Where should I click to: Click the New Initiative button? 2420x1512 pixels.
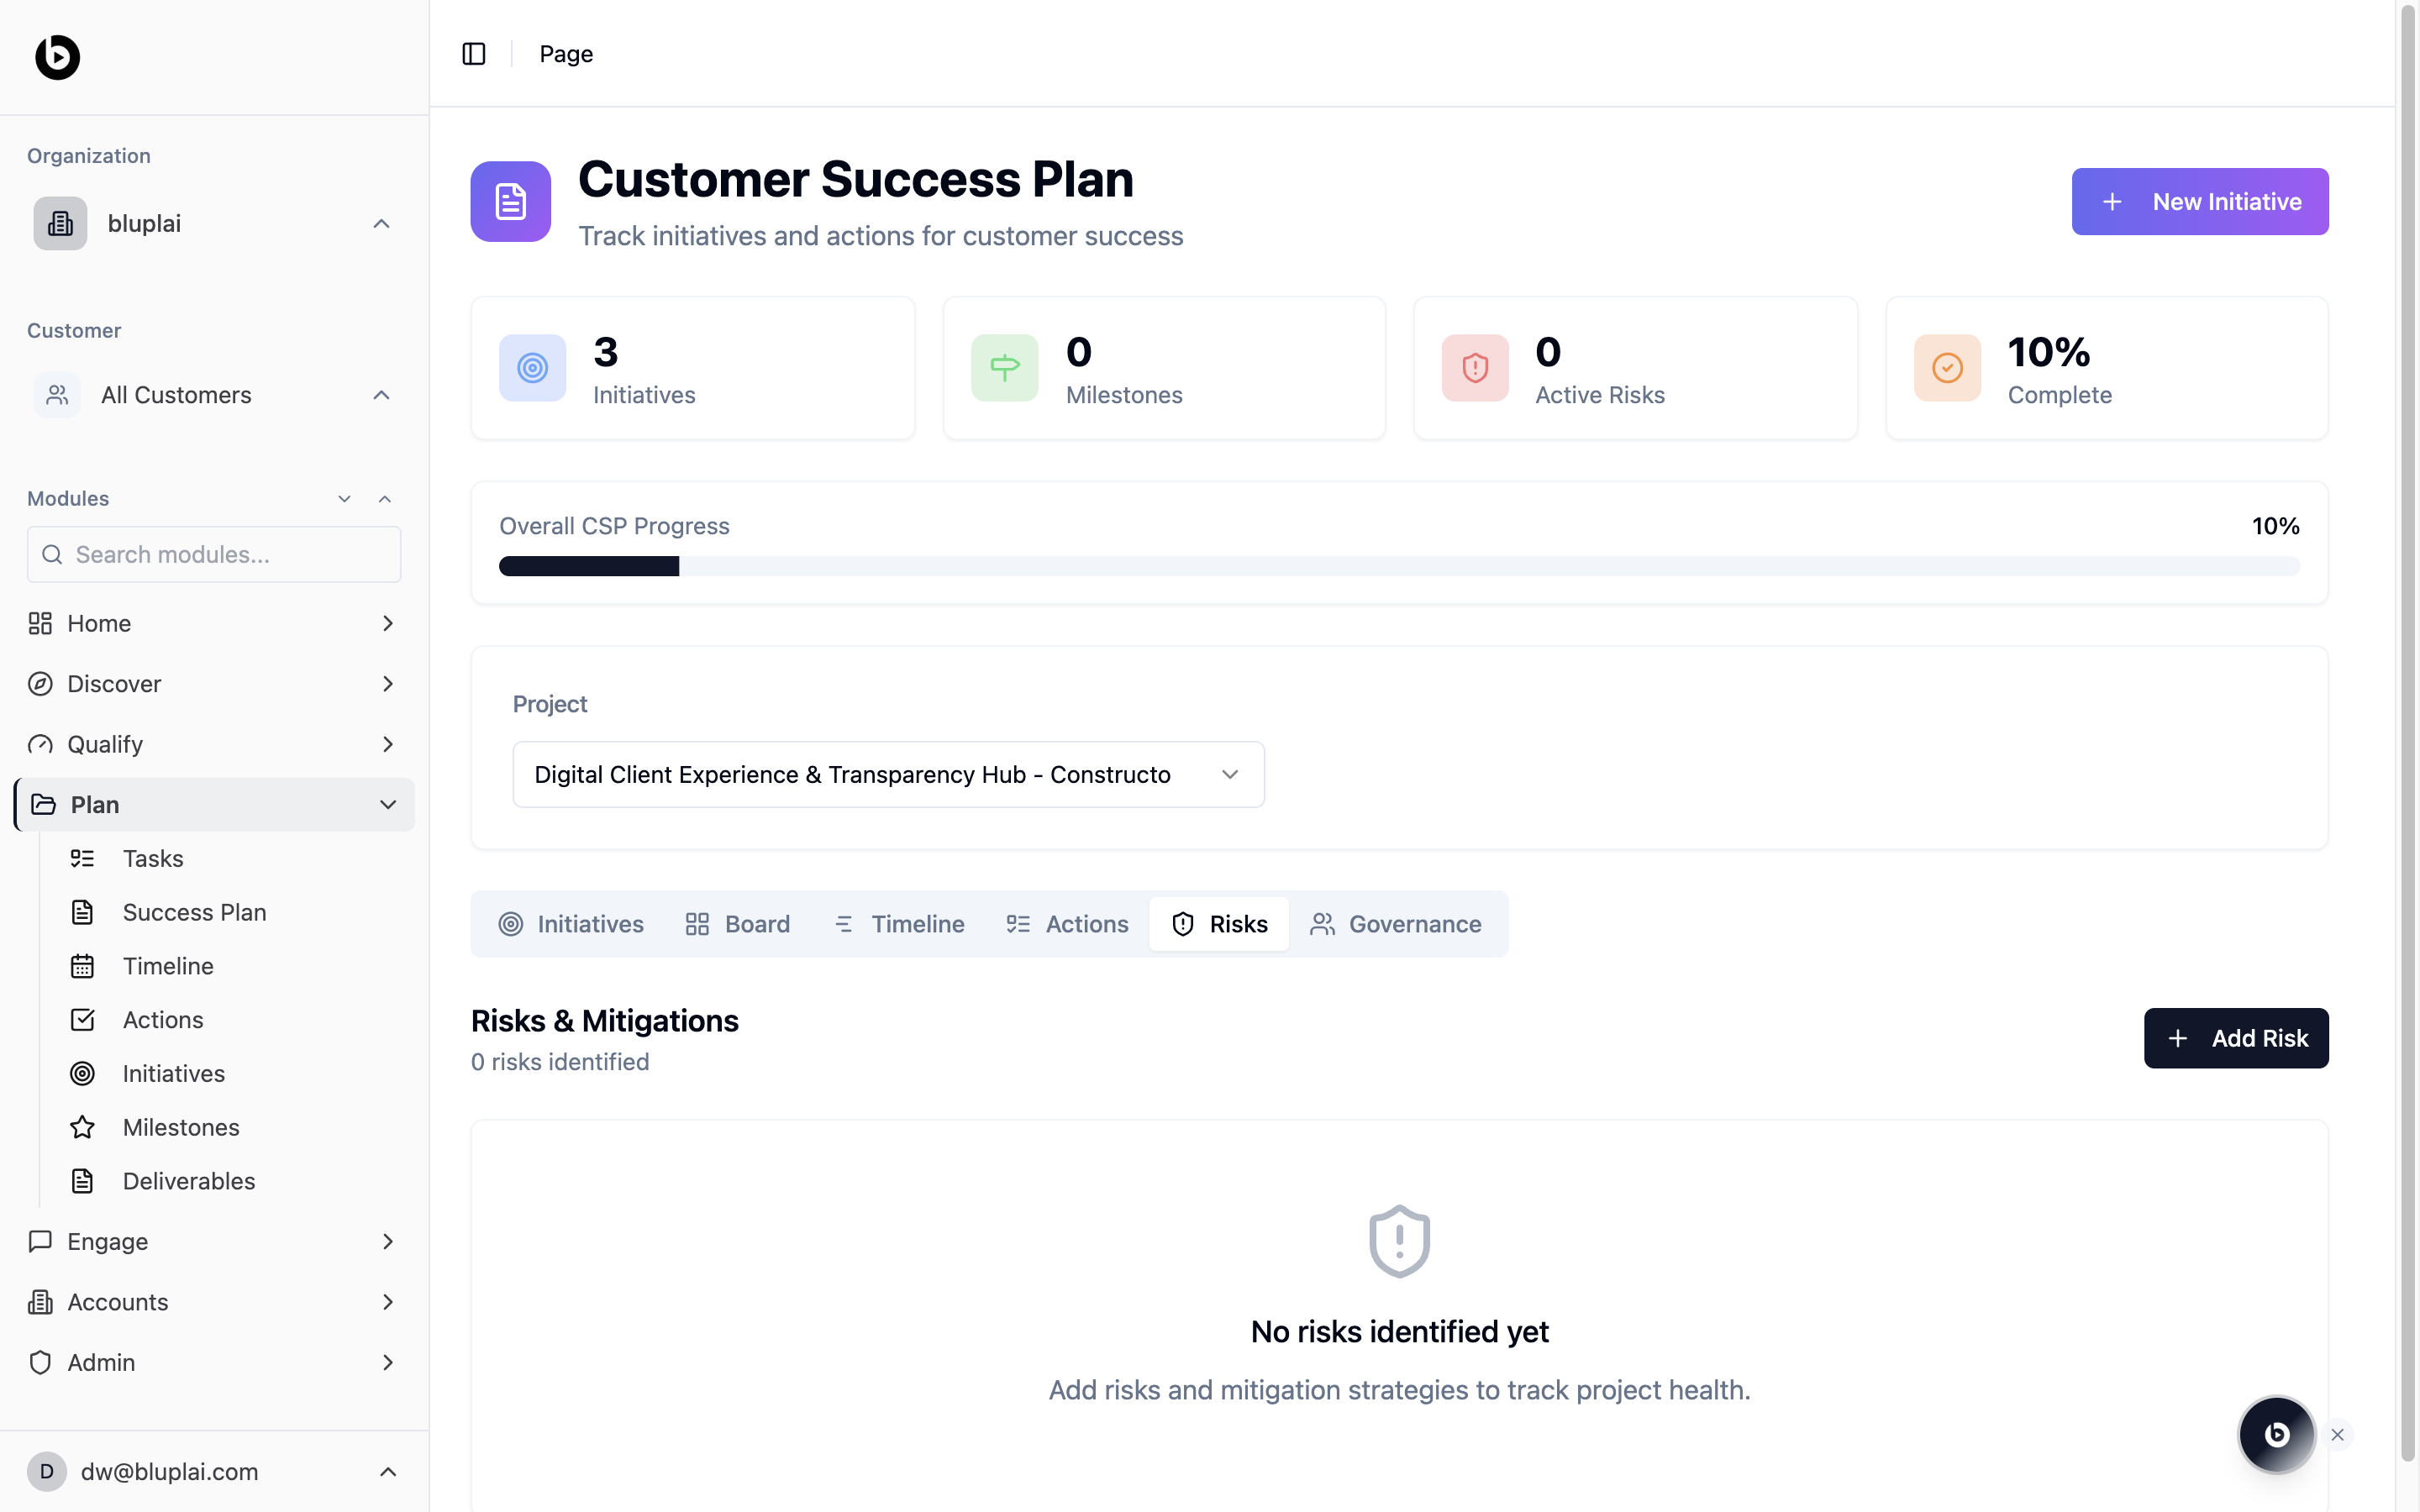coord(2199,202)
